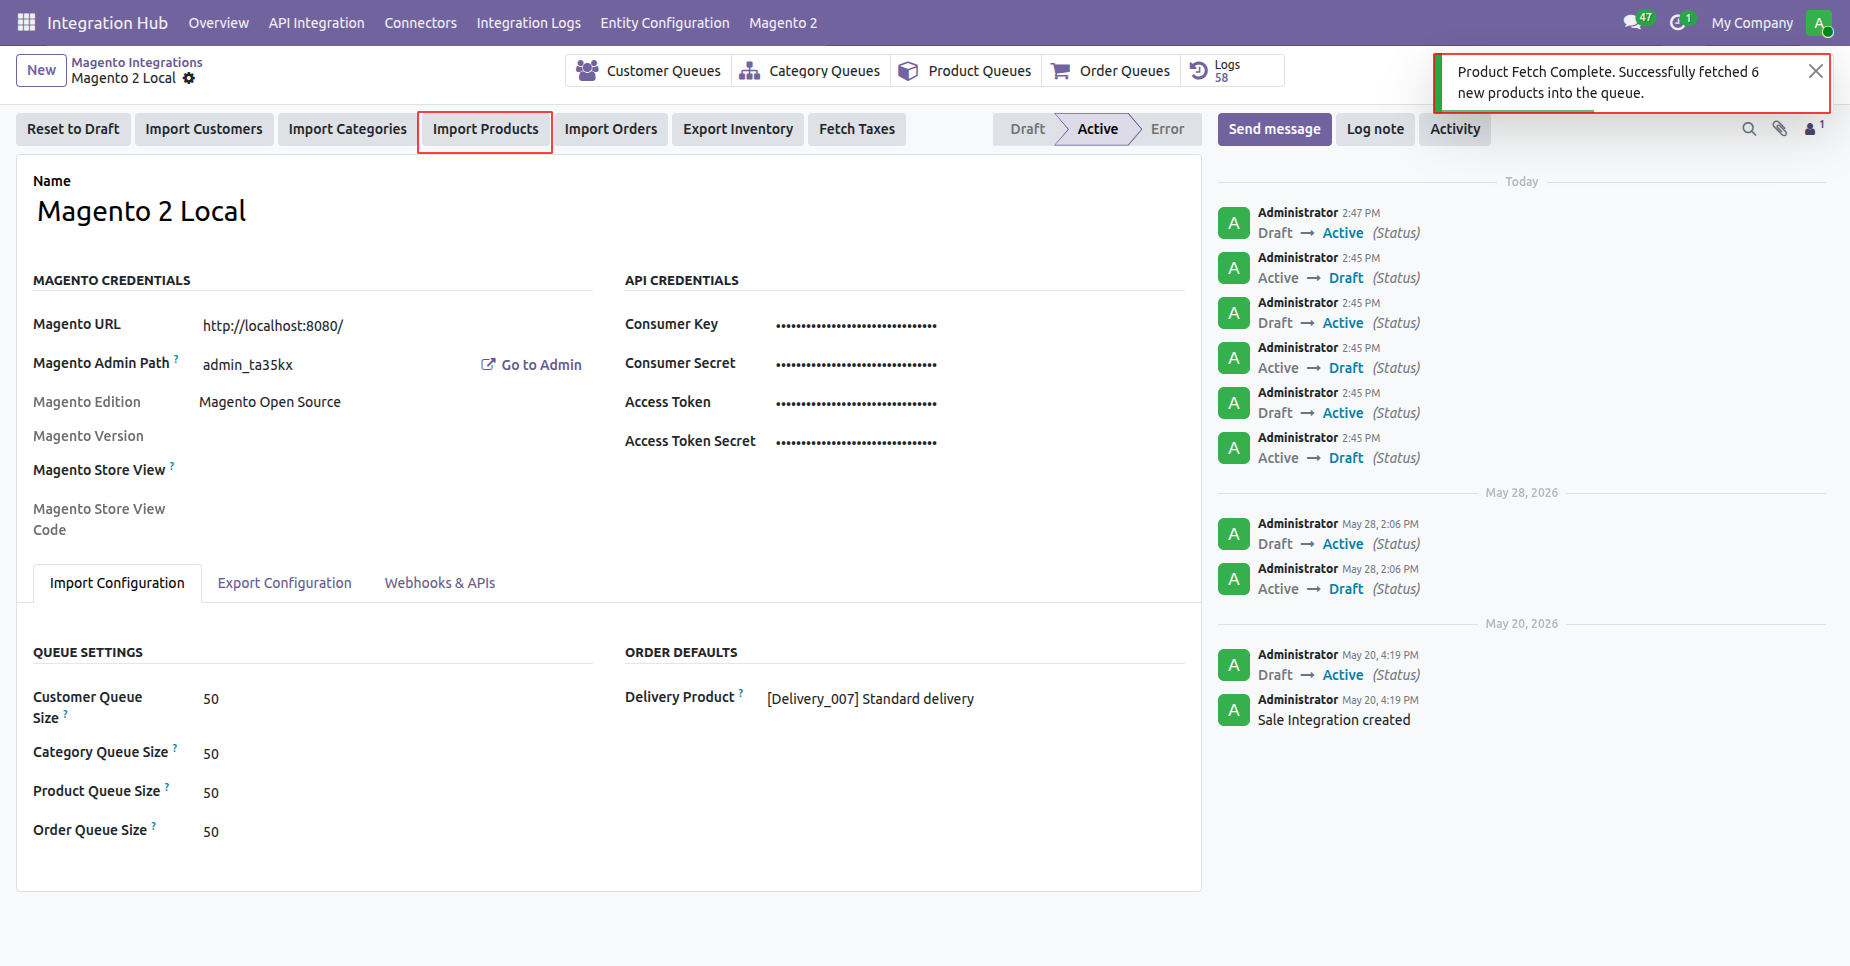Follow the Go to Admin link

pos(531,365)
